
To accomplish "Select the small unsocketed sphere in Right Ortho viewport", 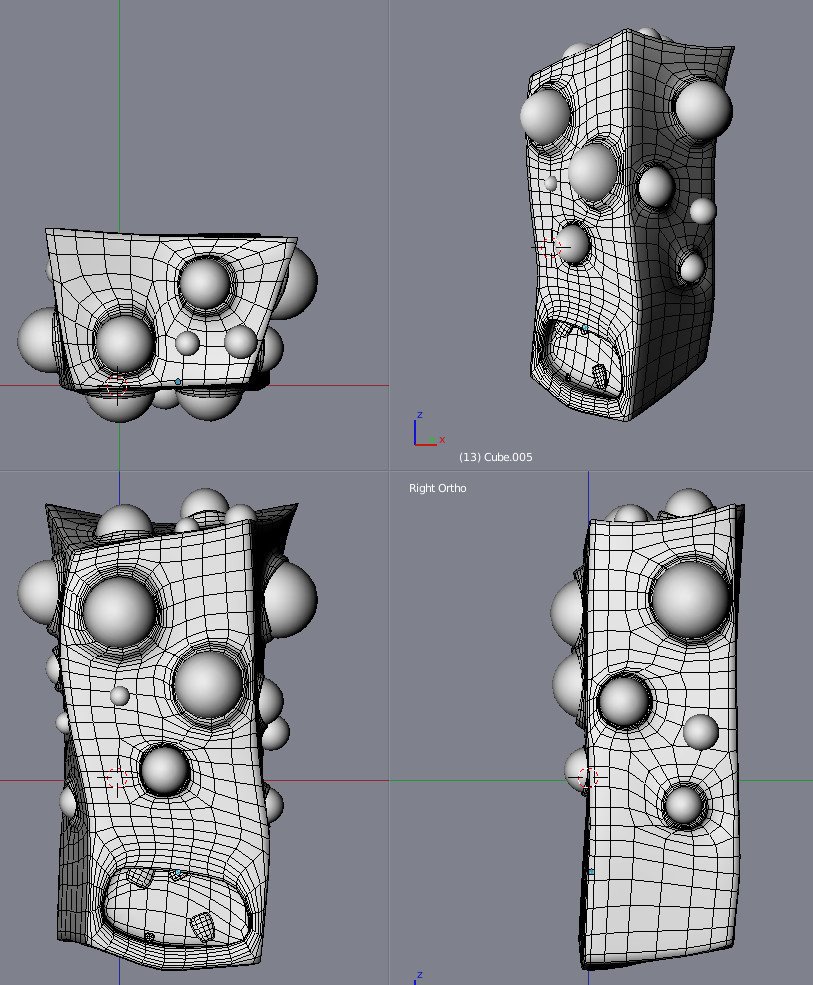I will coord(700,732).
